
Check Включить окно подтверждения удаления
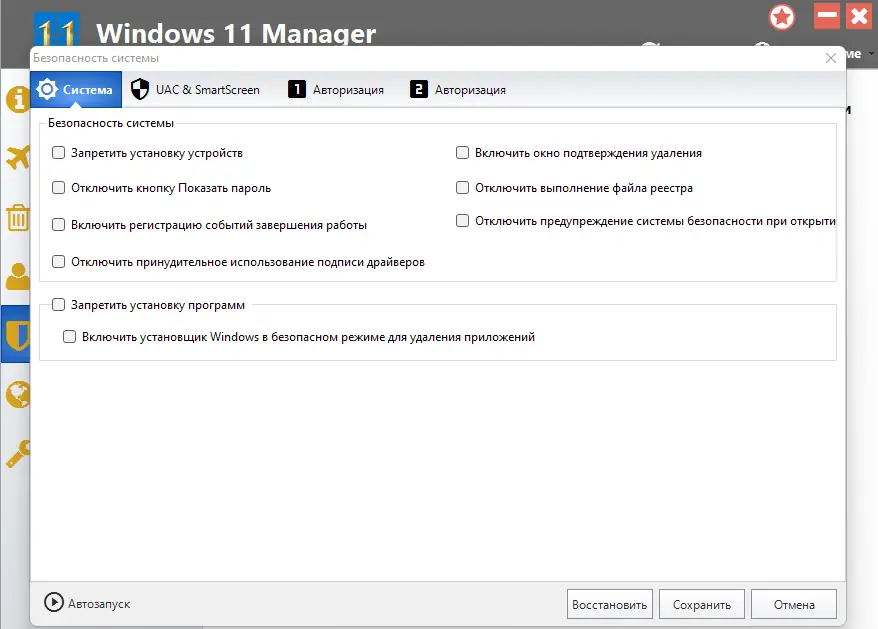463,153
